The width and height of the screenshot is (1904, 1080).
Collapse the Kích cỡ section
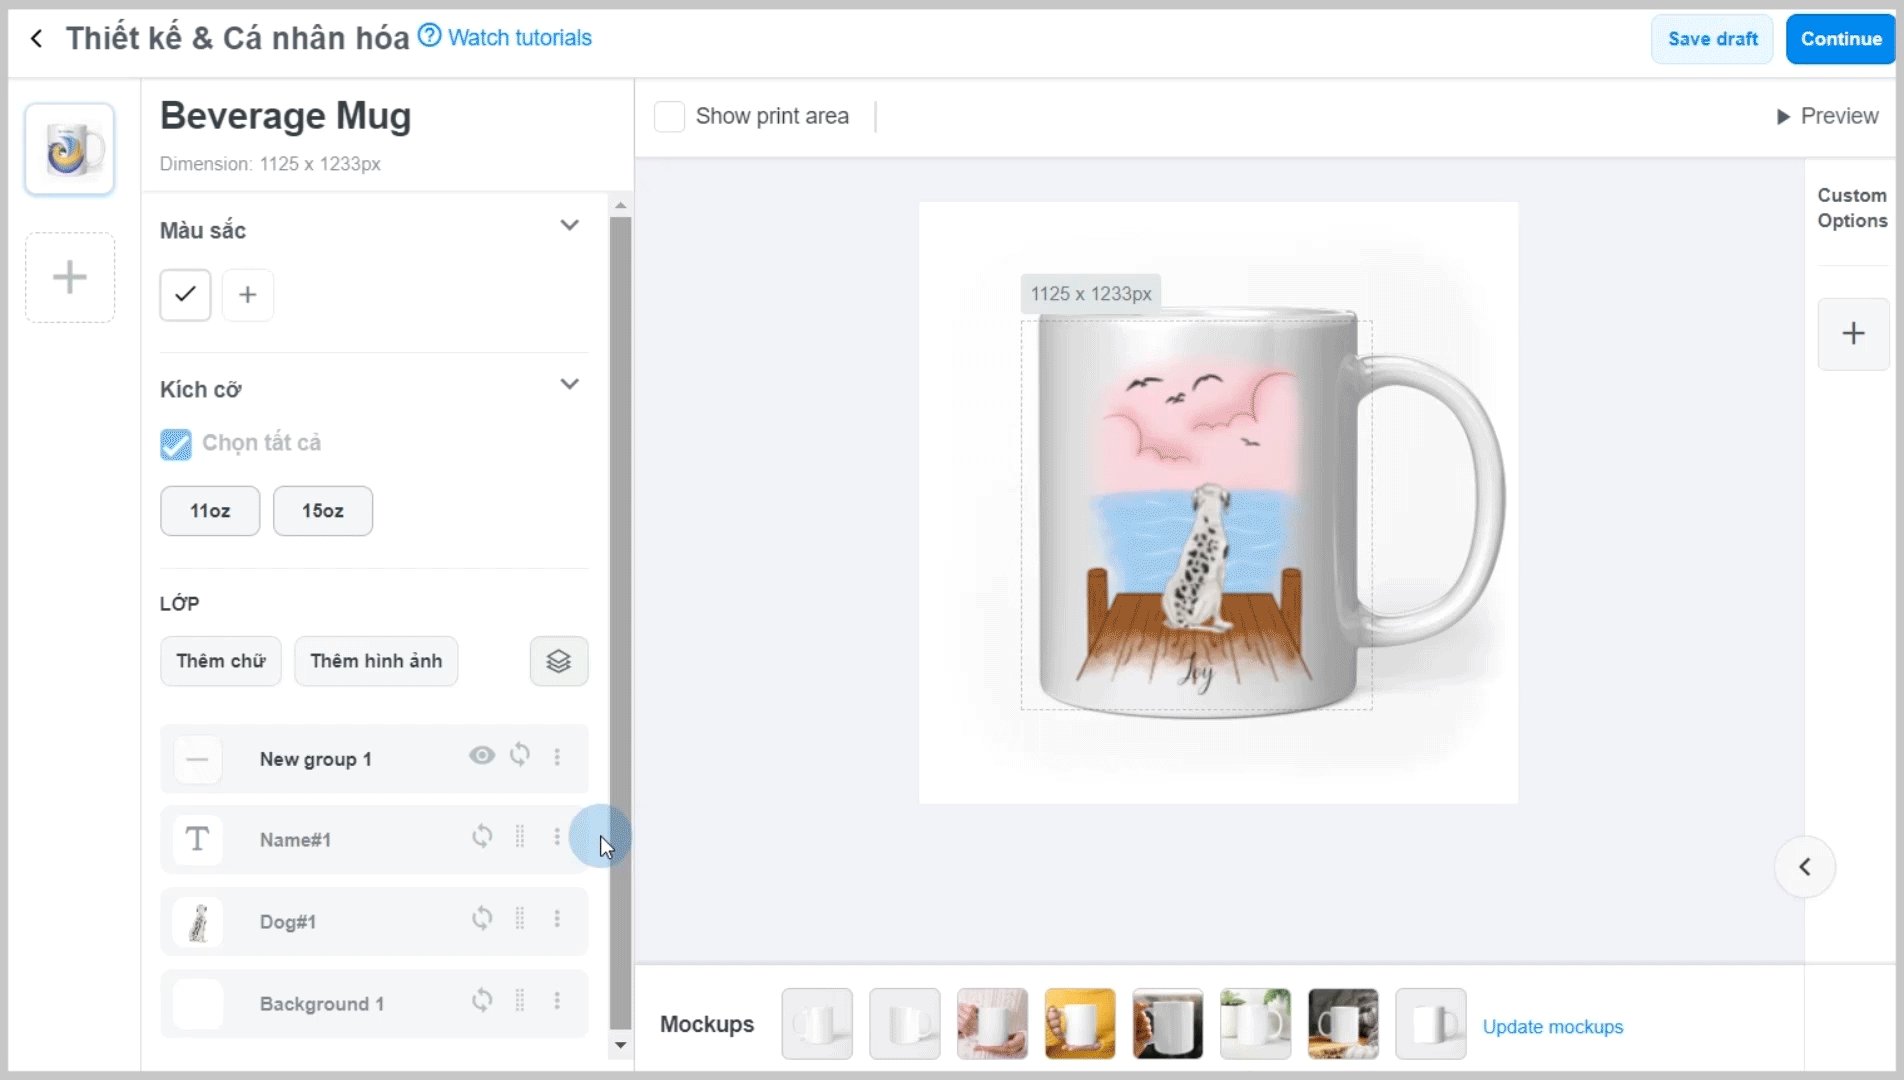coord(569,384)
